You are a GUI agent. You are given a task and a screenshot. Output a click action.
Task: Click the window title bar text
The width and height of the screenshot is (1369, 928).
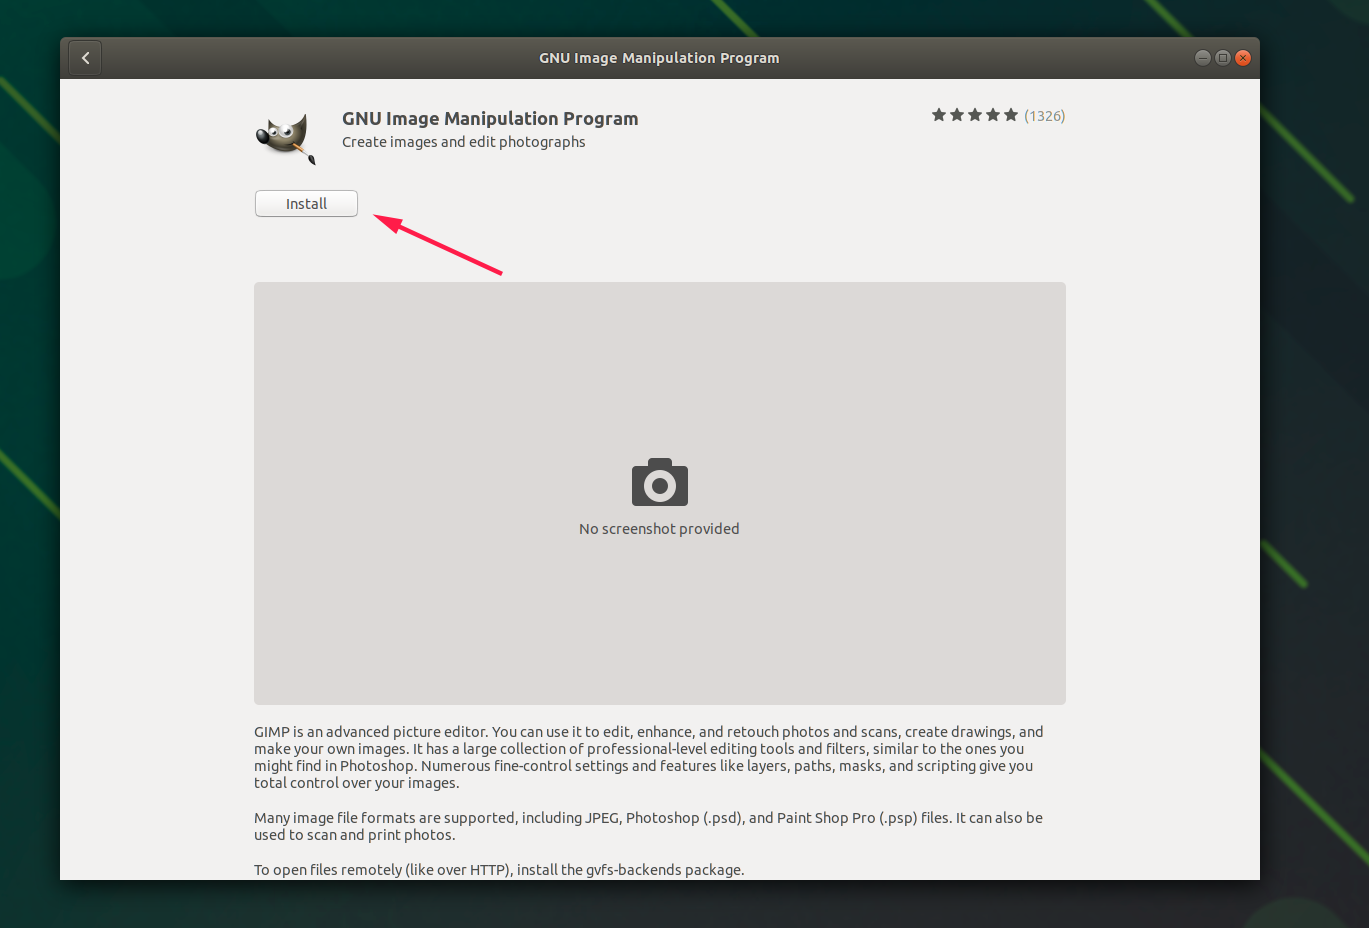coord(659,58)
